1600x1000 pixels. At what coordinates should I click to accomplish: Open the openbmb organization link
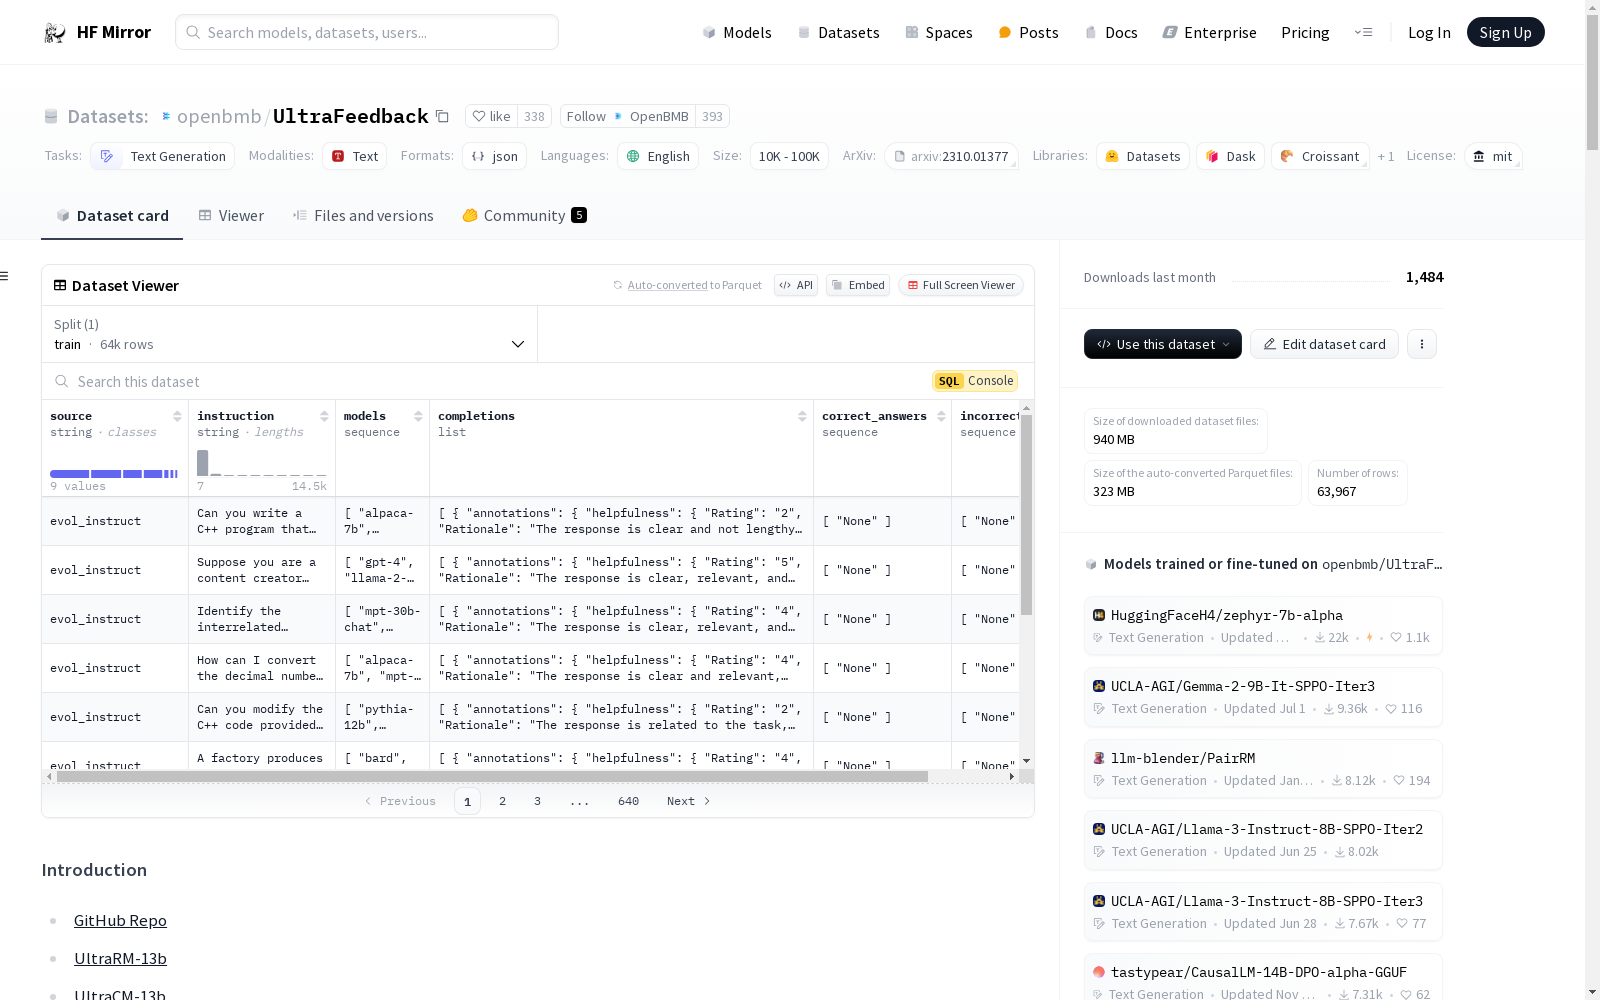coord(218,116)
